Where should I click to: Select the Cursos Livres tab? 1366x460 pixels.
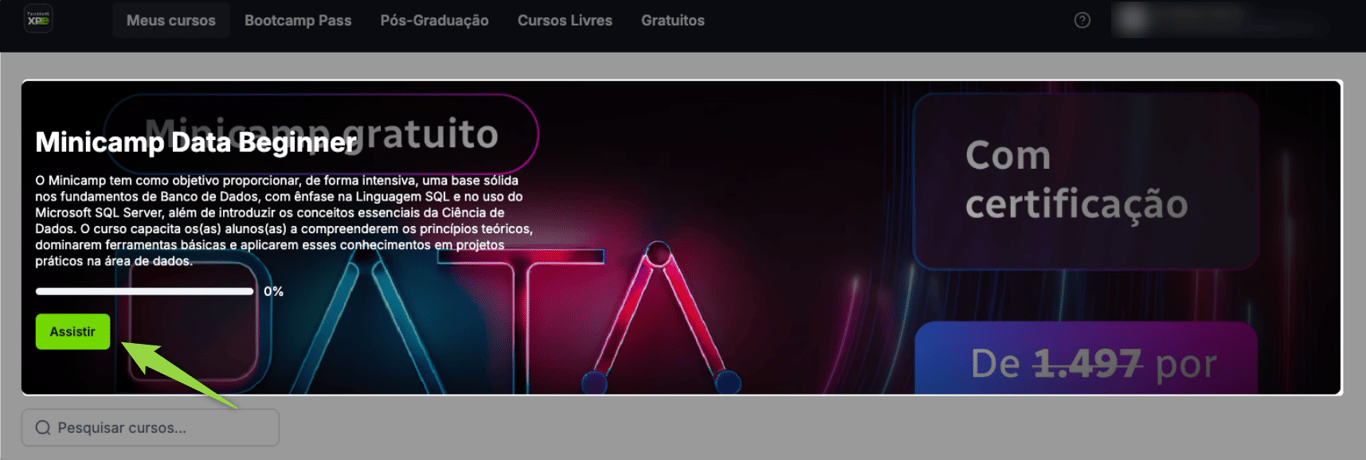[565, 20]
